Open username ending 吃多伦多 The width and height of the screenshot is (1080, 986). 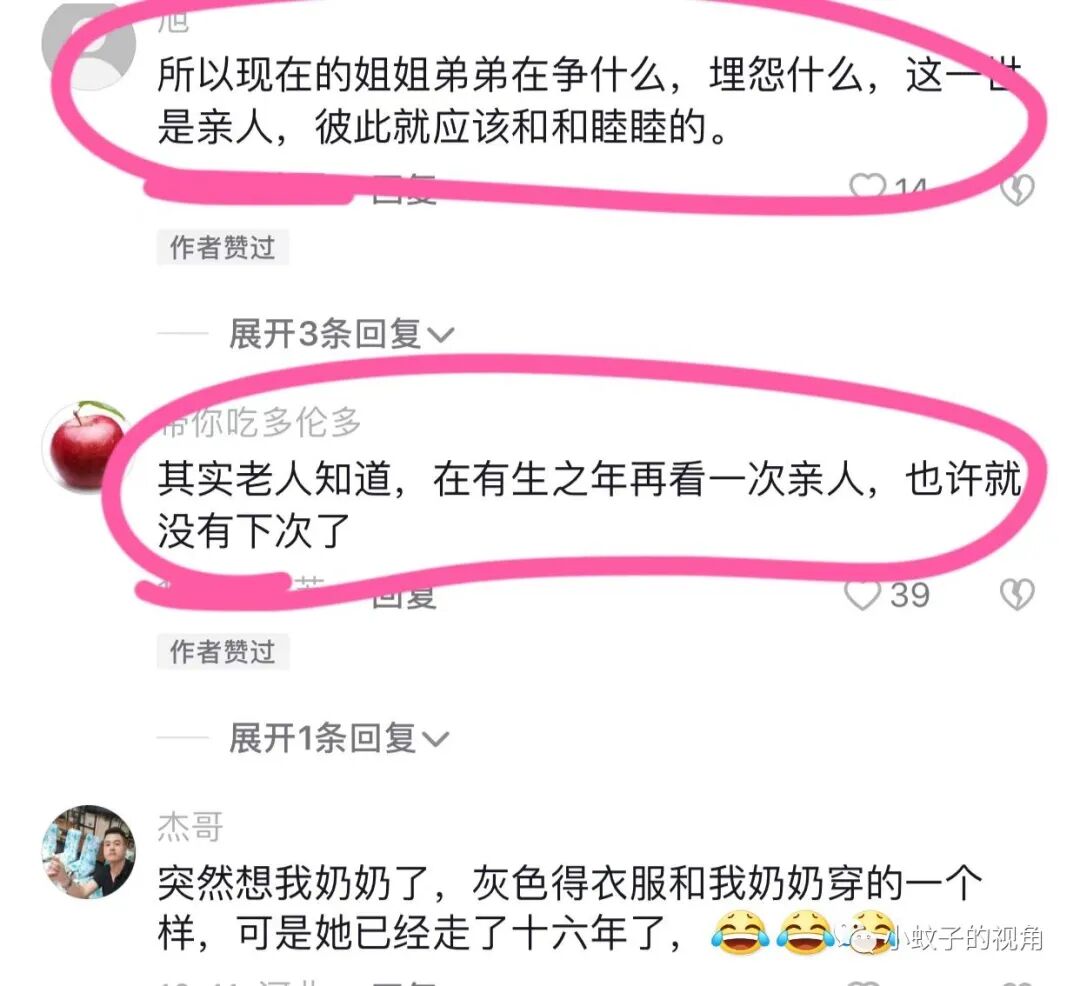259,423
